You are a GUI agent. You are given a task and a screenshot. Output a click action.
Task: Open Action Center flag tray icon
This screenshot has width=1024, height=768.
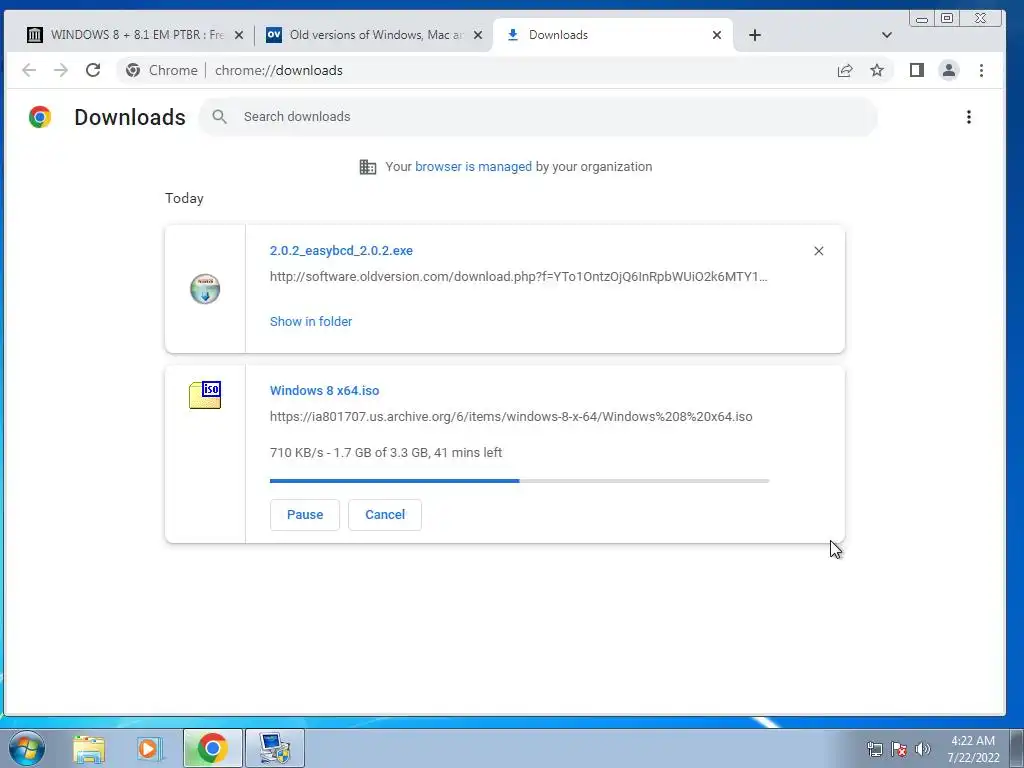tap(899, 749)
